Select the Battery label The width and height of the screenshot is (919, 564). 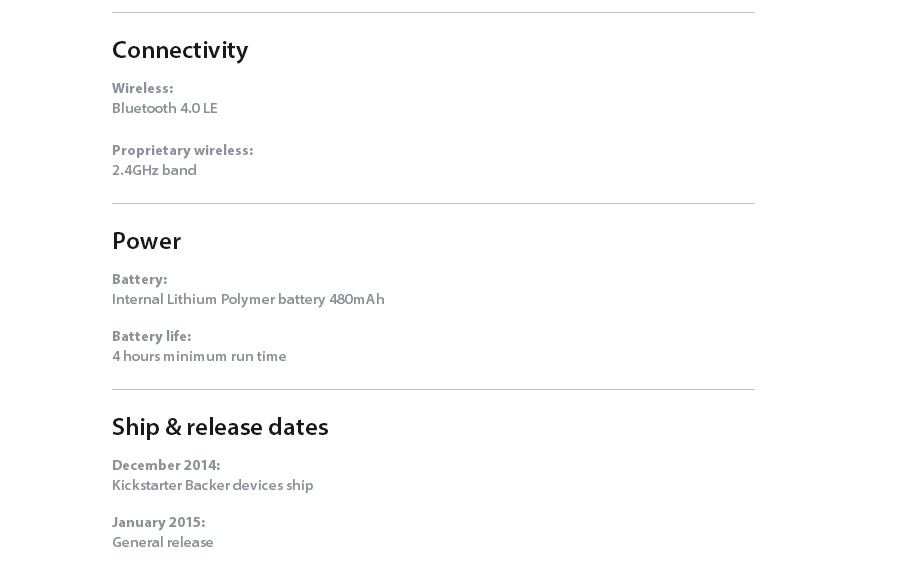tap(139, 280)
